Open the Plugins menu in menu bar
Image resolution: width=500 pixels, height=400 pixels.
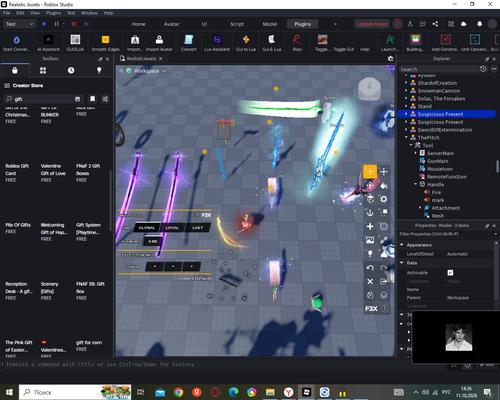coord(53,13)
